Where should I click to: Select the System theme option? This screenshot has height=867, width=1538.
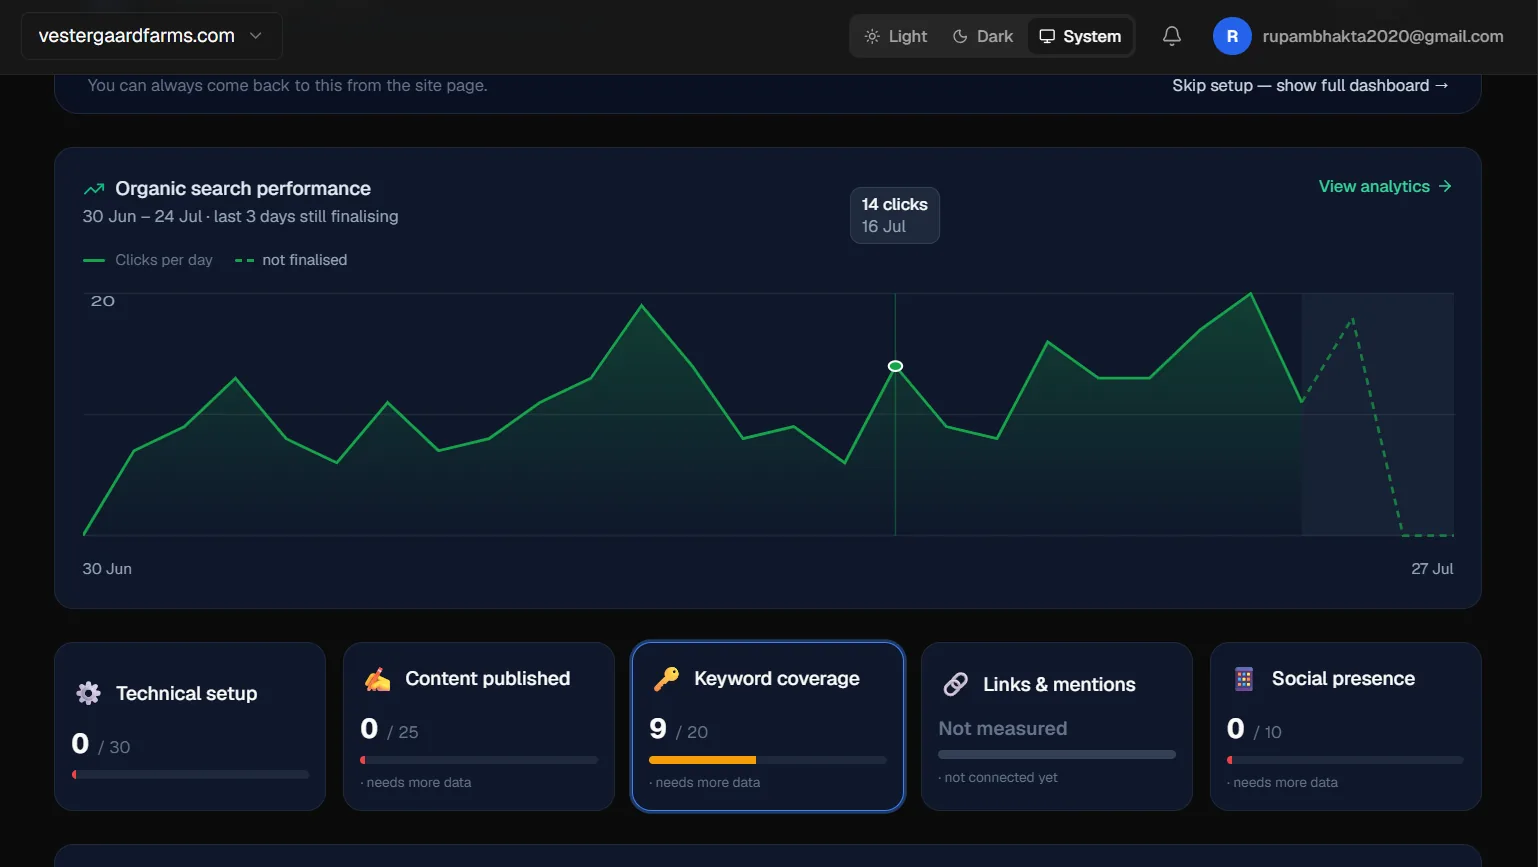1080,36
